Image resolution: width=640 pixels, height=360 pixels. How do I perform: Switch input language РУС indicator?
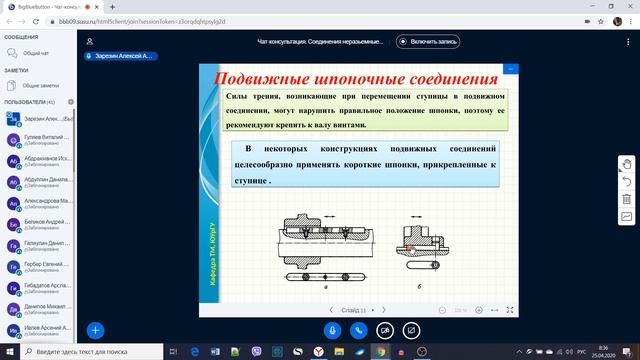(582, 351)
